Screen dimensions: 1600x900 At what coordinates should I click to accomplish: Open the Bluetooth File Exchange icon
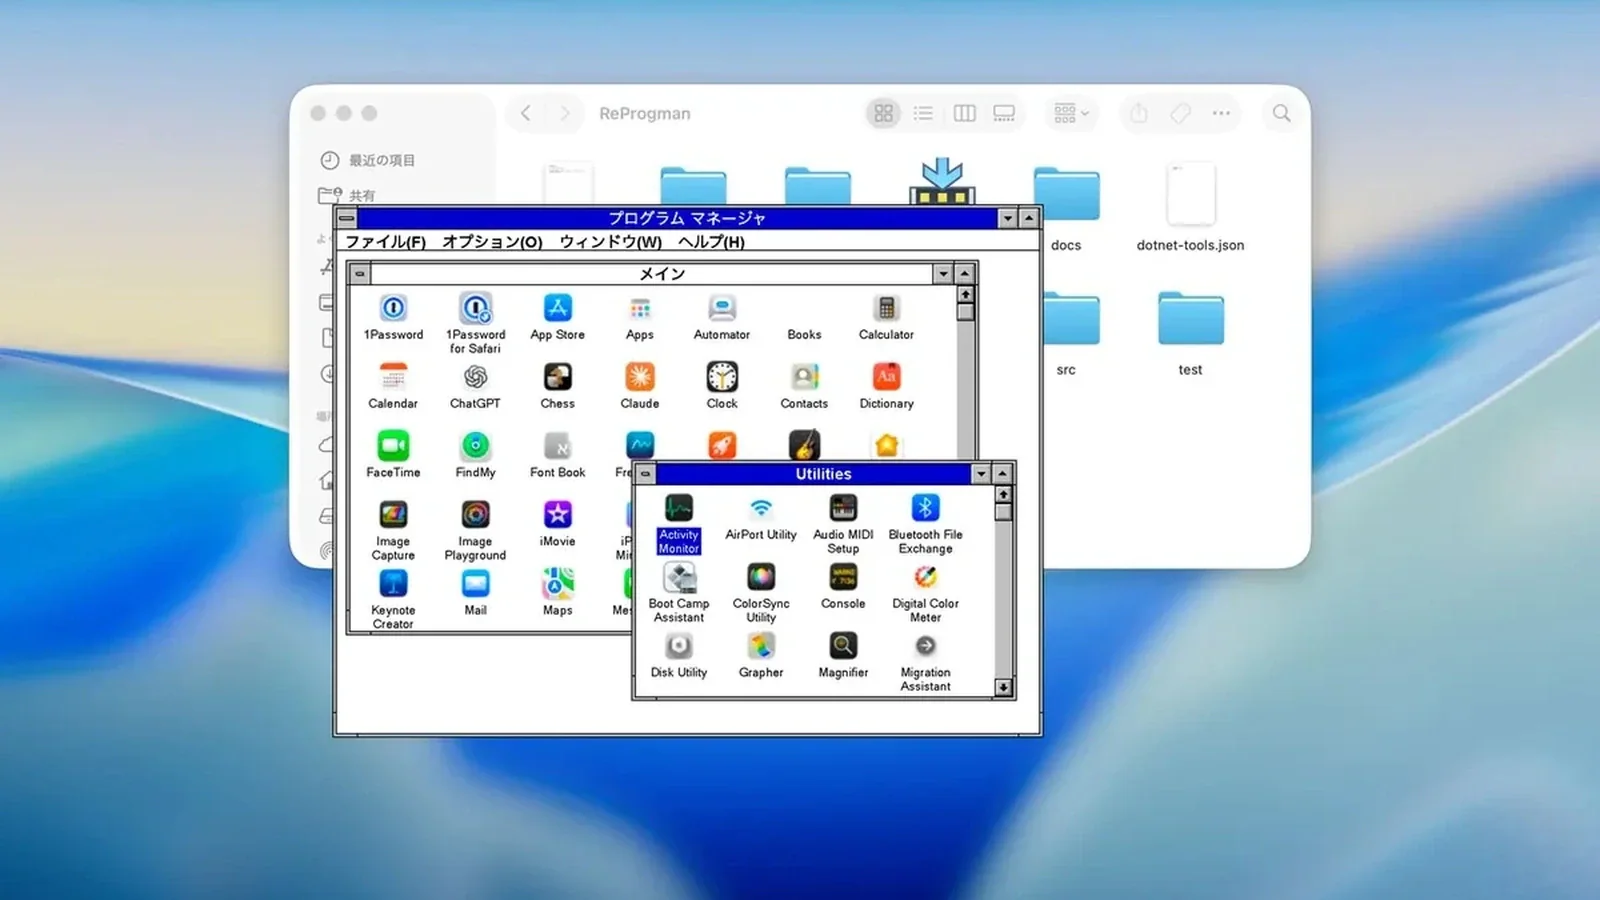[x=925, y=508]
